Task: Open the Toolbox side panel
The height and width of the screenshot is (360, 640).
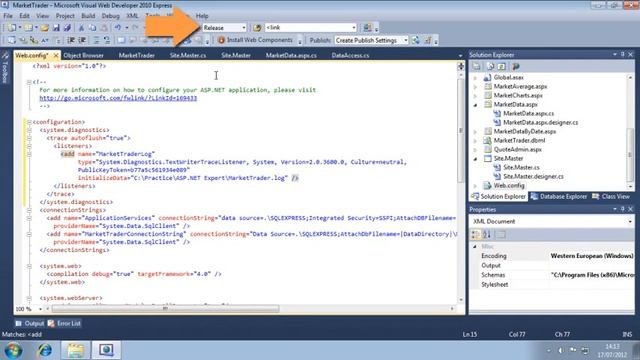Action: [5, 68]
